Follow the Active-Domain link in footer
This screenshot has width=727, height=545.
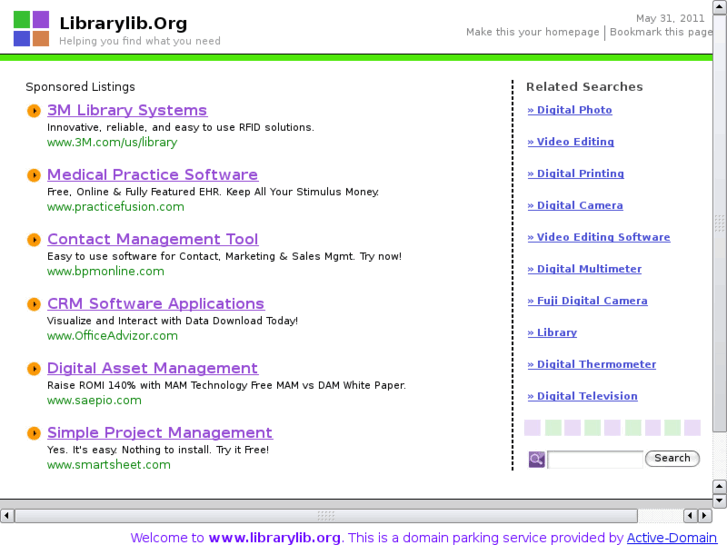pyautogui.click(x=672, y=538)
